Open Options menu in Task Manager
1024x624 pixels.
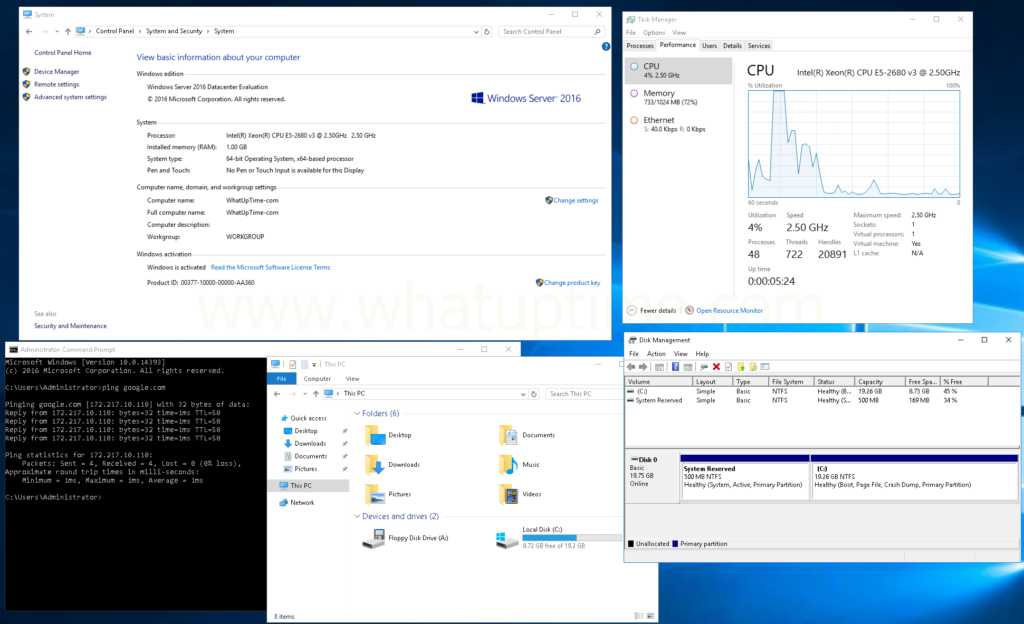[x=654, y=33]
